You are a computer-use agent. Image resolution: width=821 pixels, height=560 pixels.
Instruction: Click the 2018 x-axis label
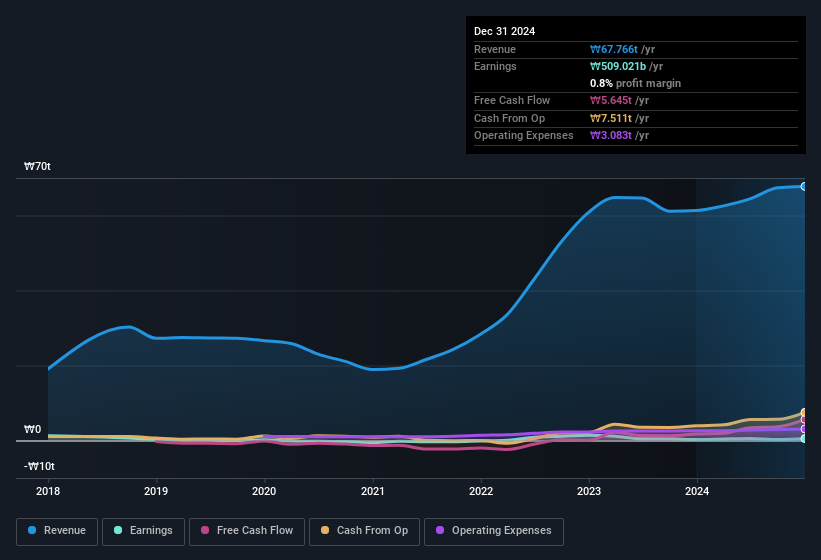point(48,491)
